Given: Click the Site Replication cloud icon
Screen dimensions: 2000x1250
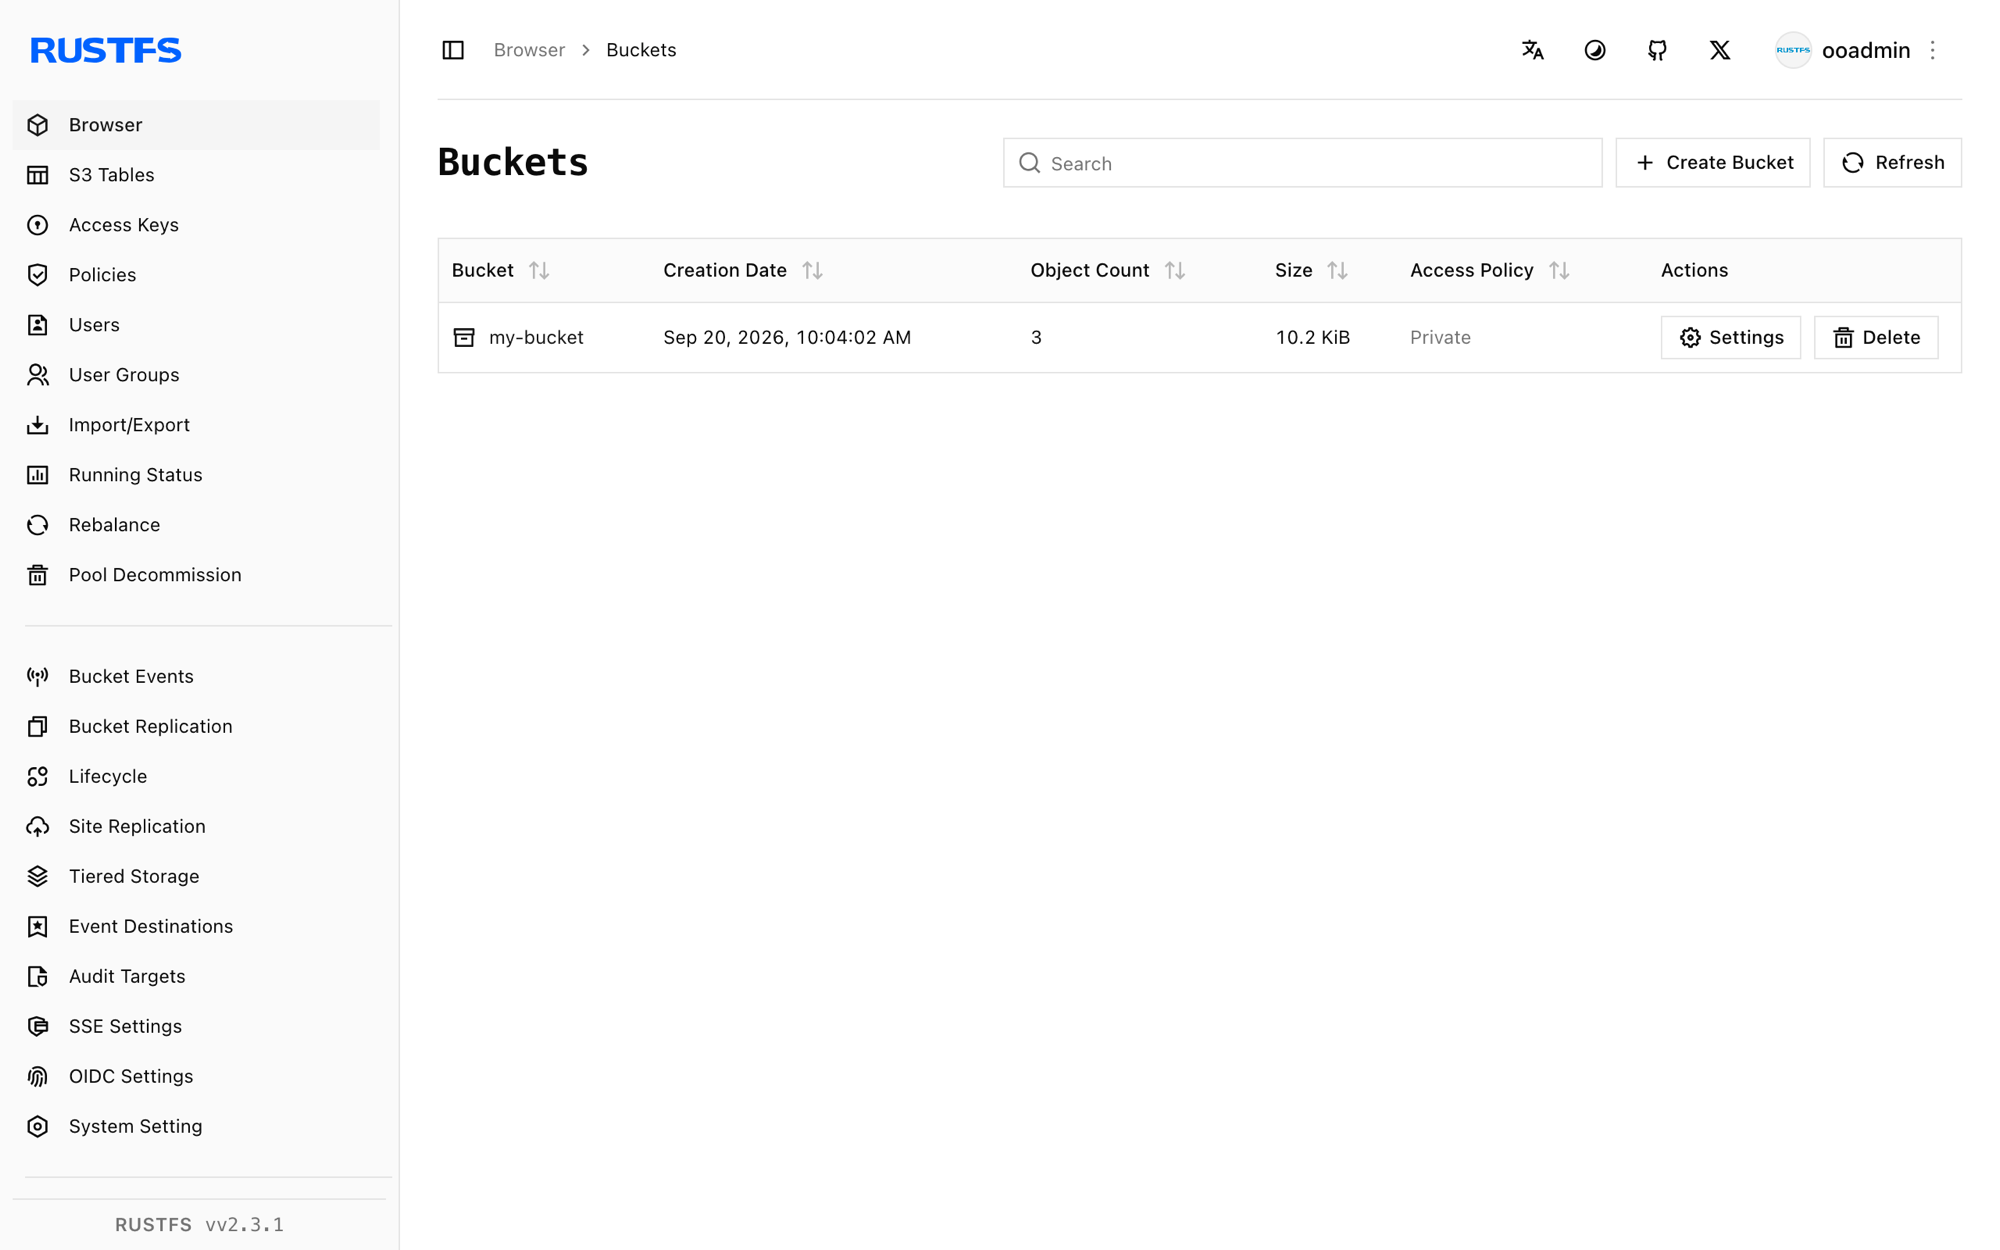Looking at the screenshot, I should click(x=38, y=827).
